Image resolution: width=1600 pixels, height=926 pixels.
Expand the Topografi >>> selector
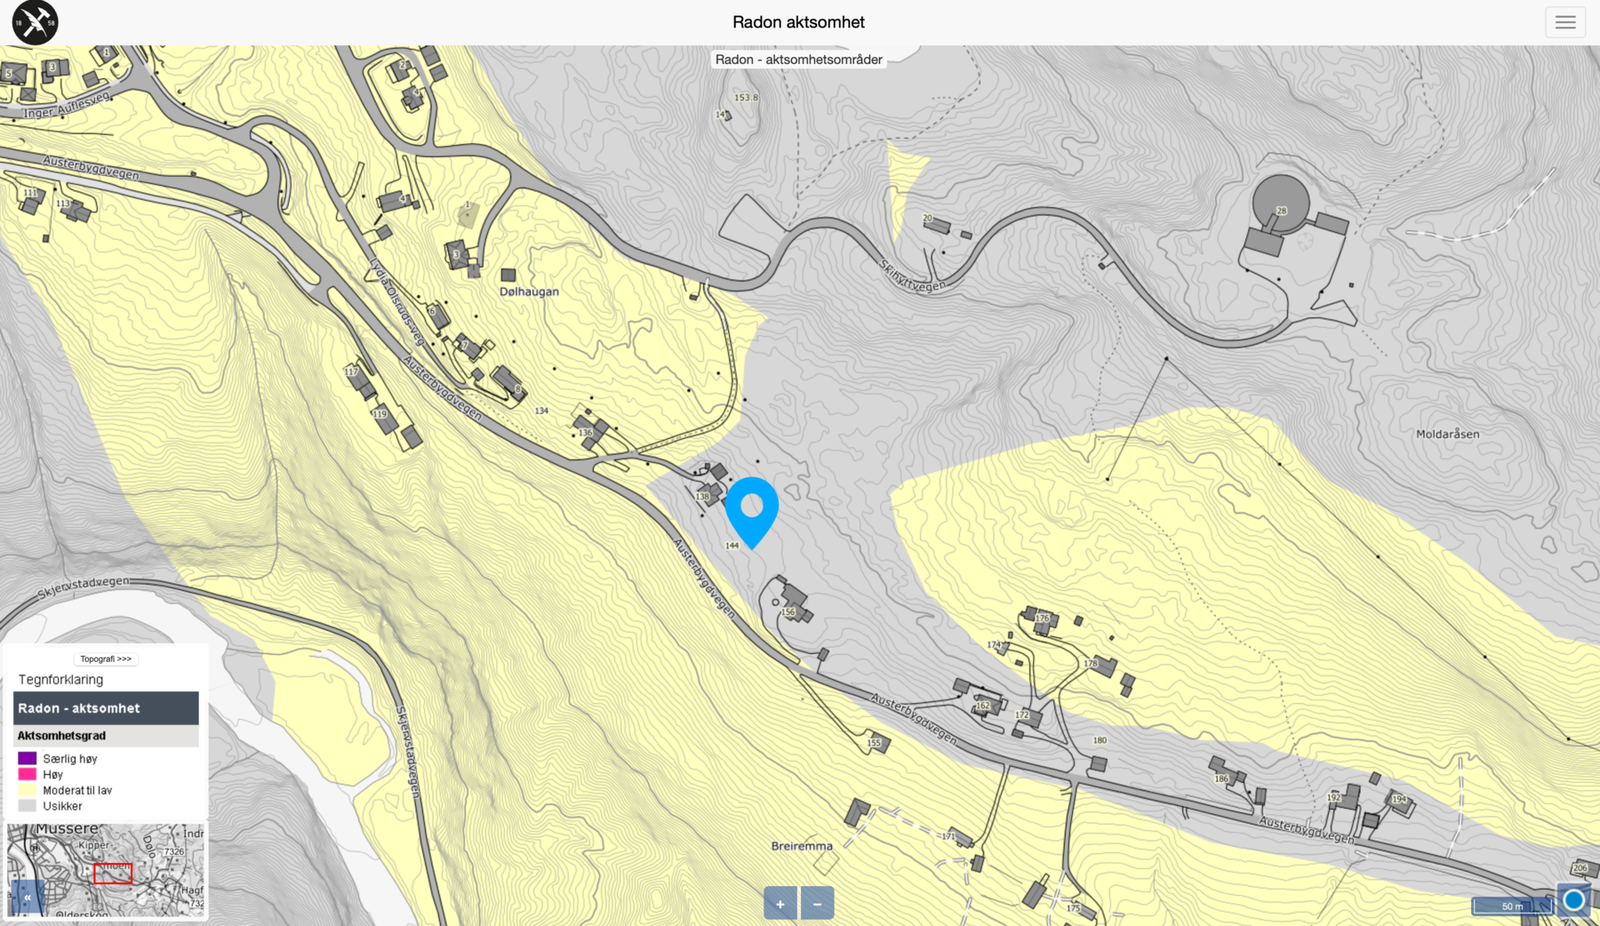point(106,659)
